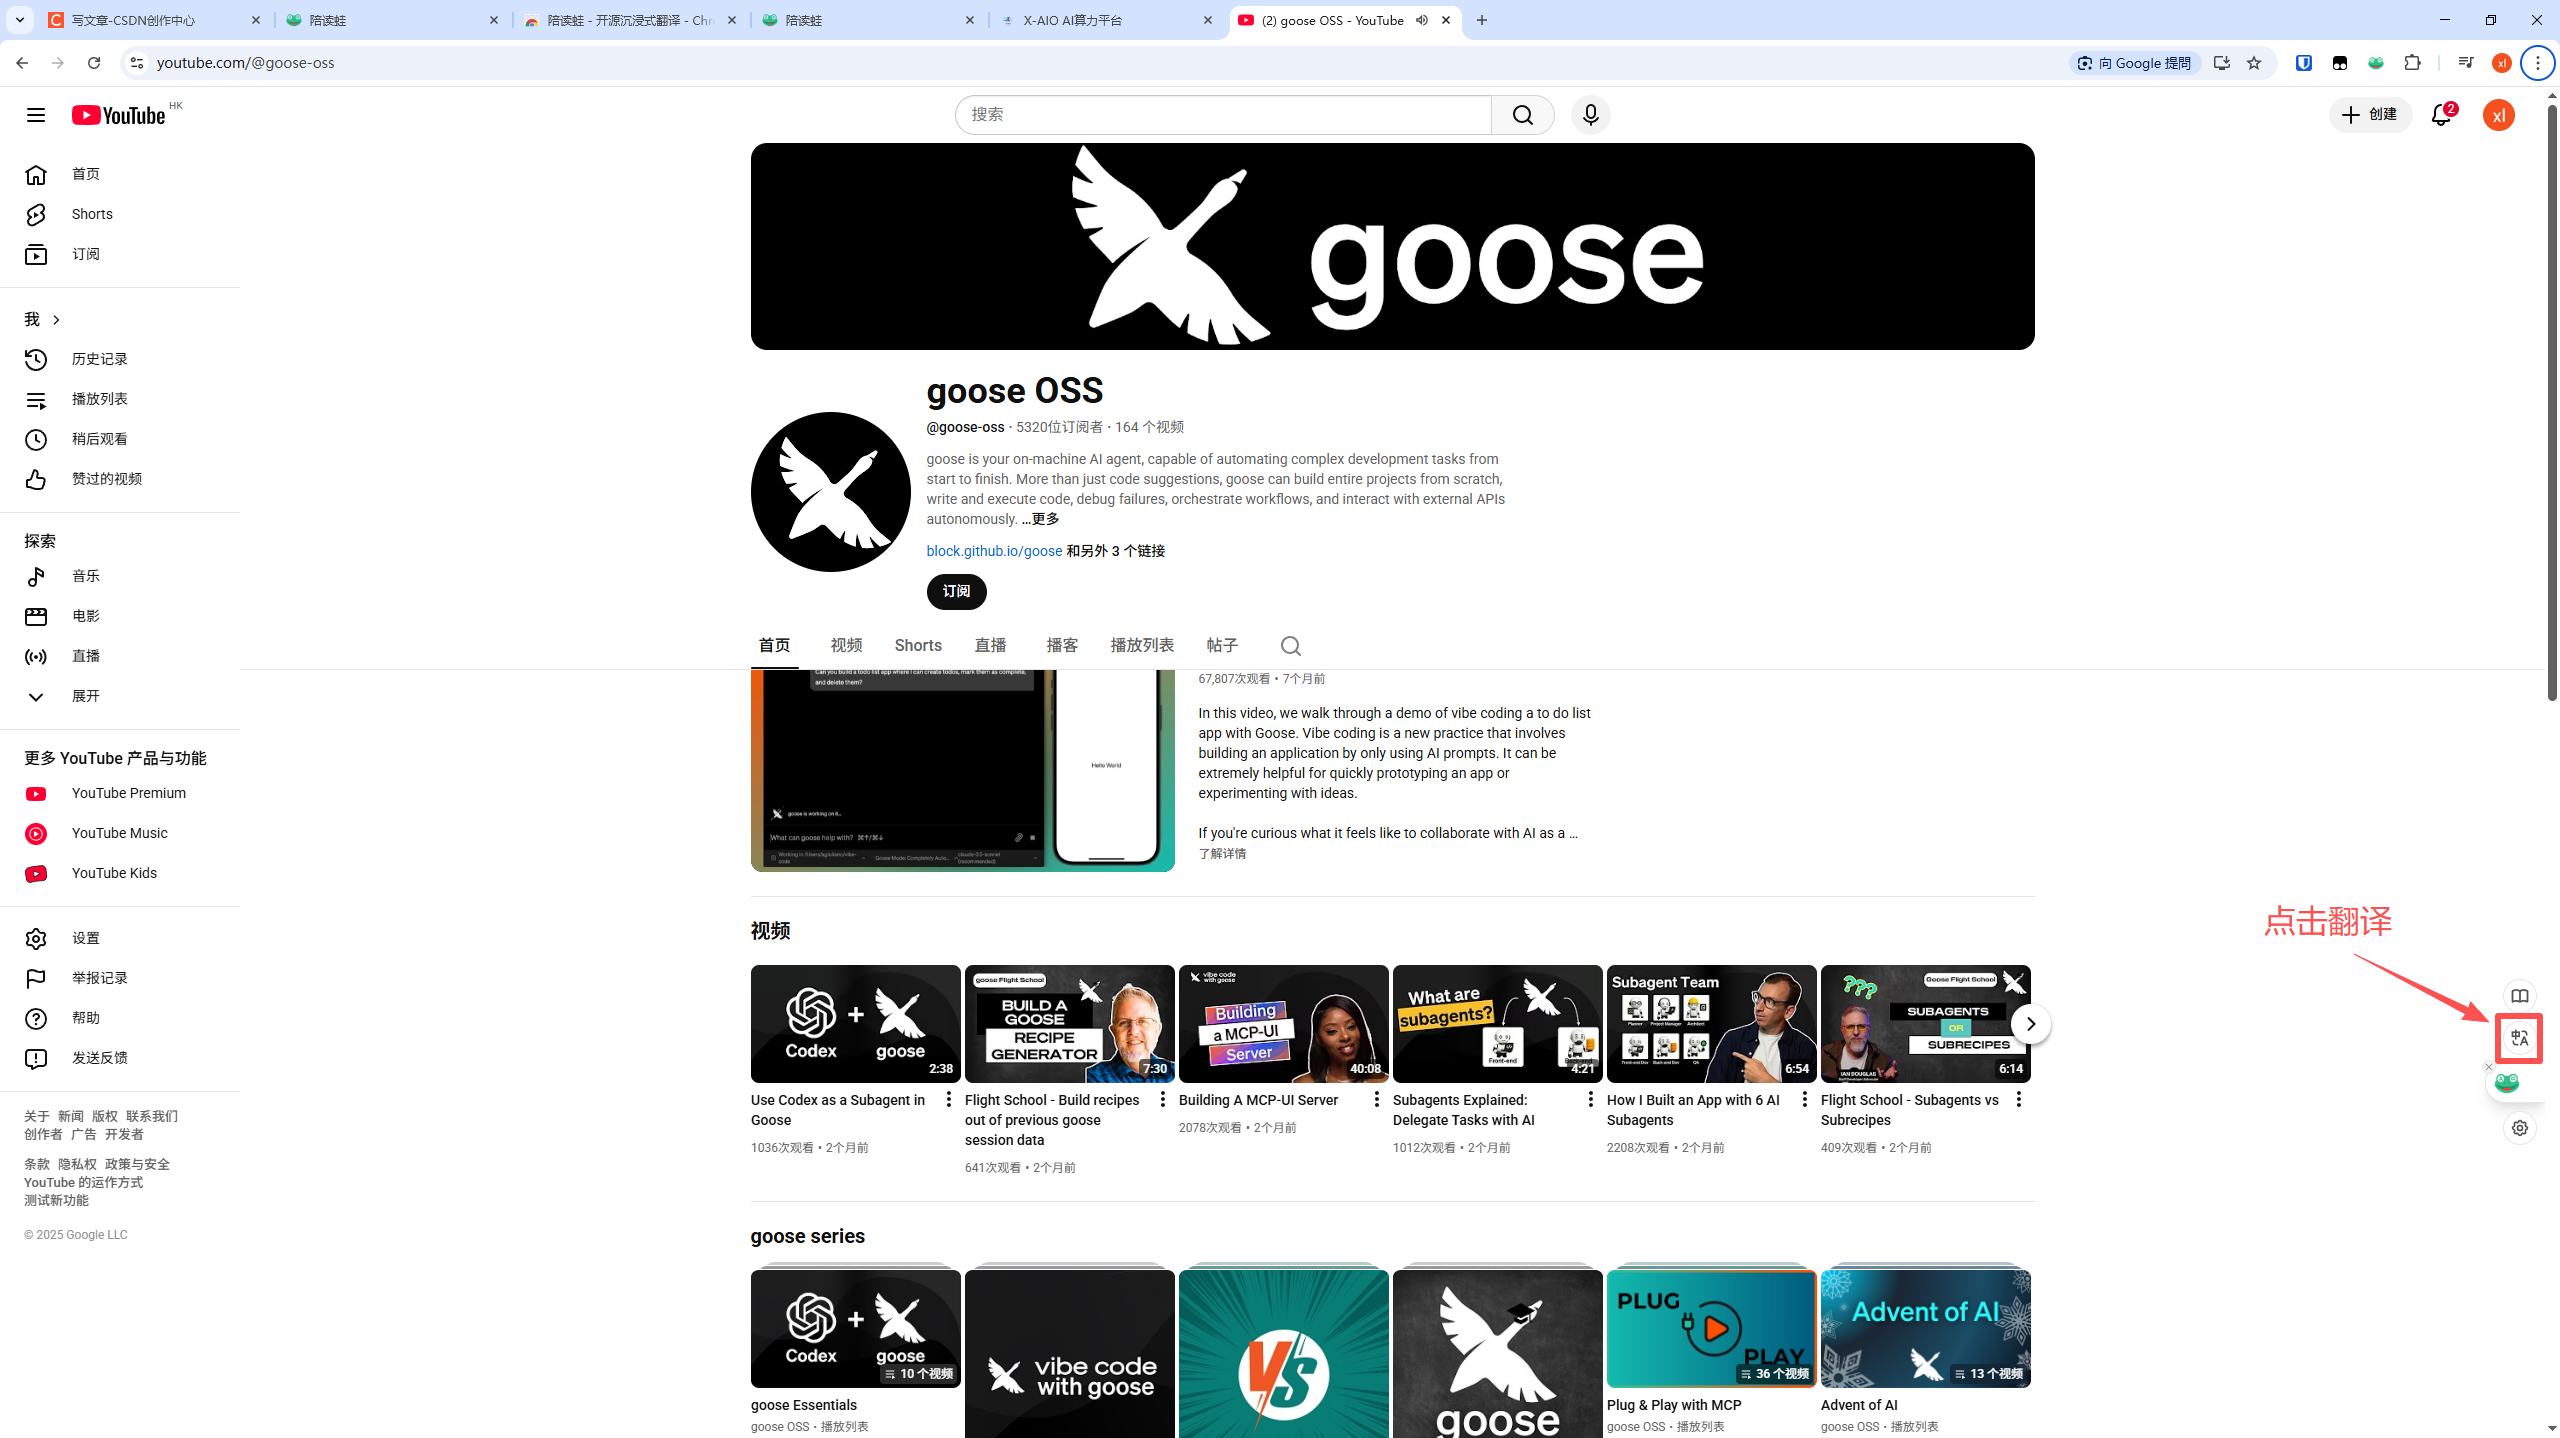Click the YouTube search magnifier button
Image resolution: width=2560 pixels, height=1438 pixels.
1522,115
